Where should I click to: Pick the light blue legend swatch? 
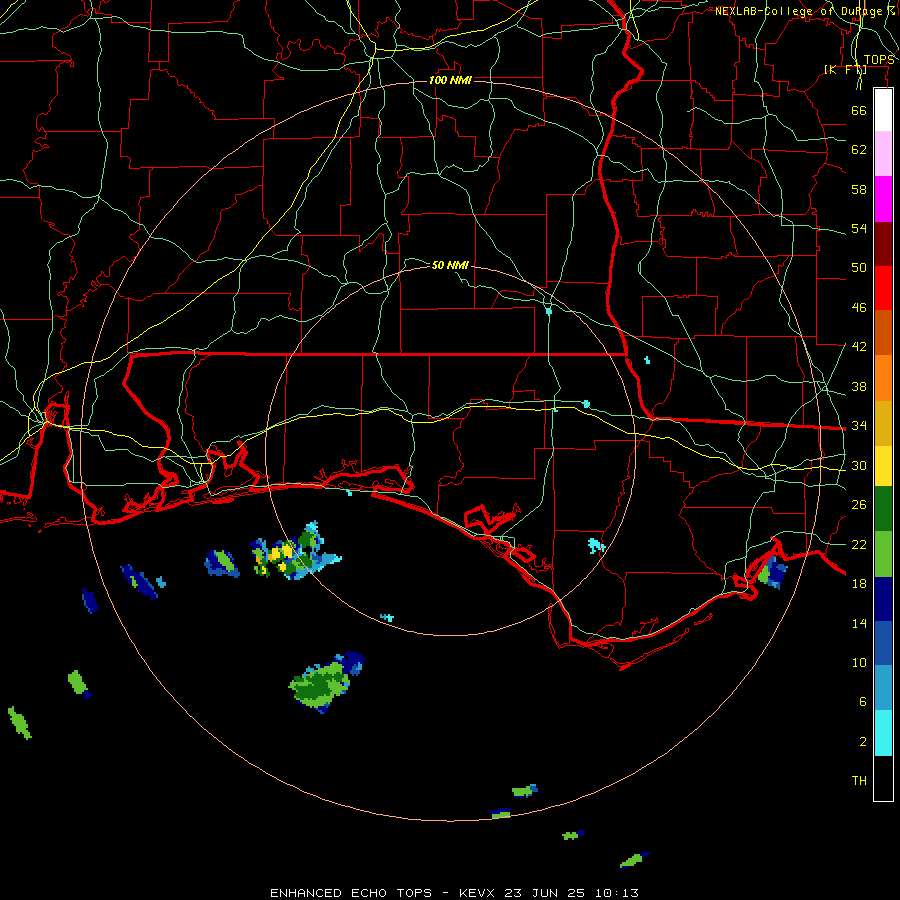tap(883, 688)
